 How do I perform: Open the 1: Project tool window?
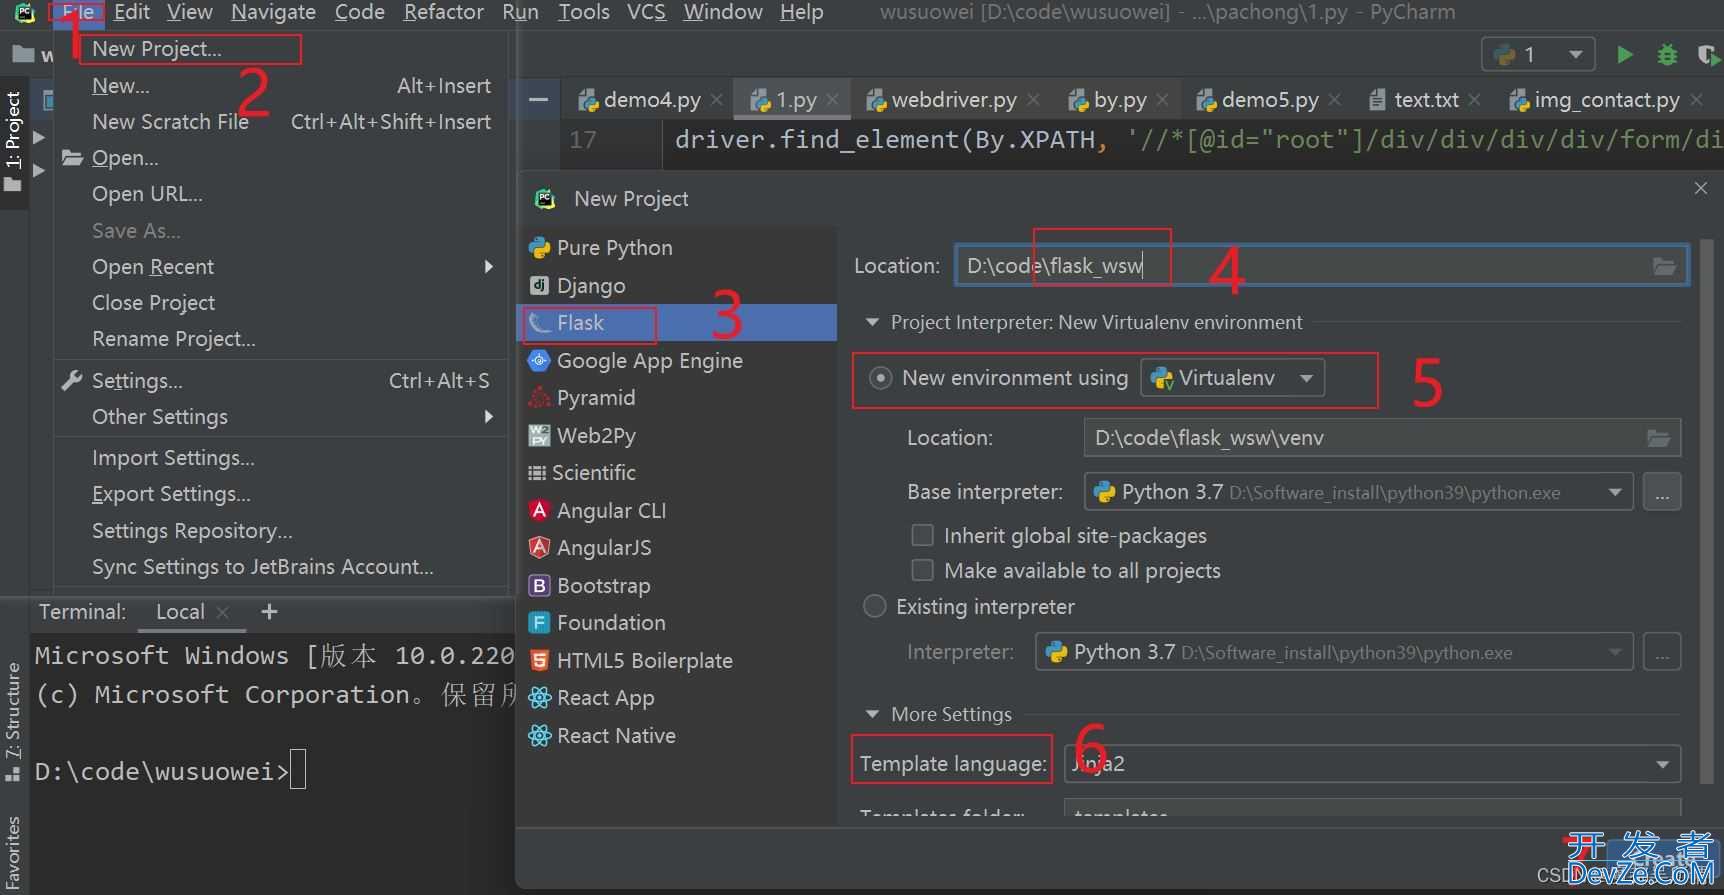point(13,140)
